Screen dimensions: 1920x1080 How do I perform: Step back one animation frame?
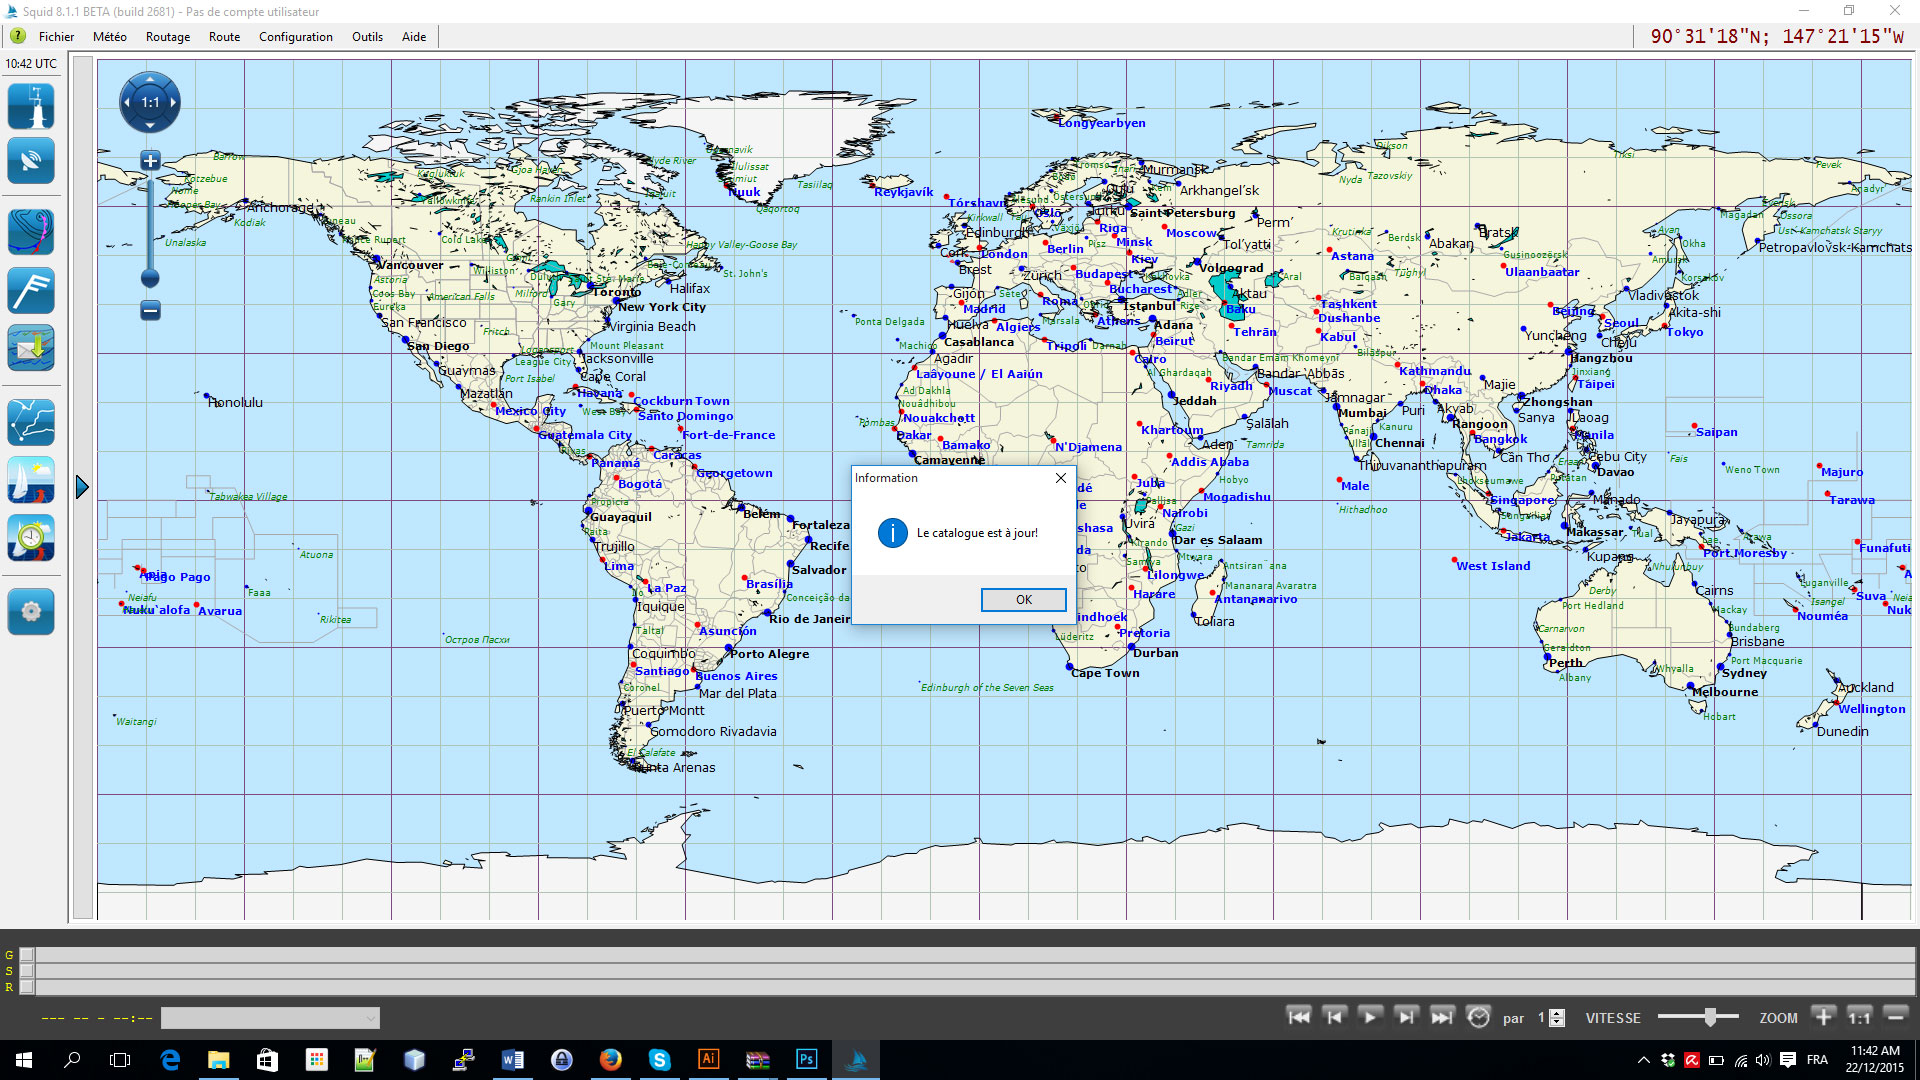coord(1334,1017)
